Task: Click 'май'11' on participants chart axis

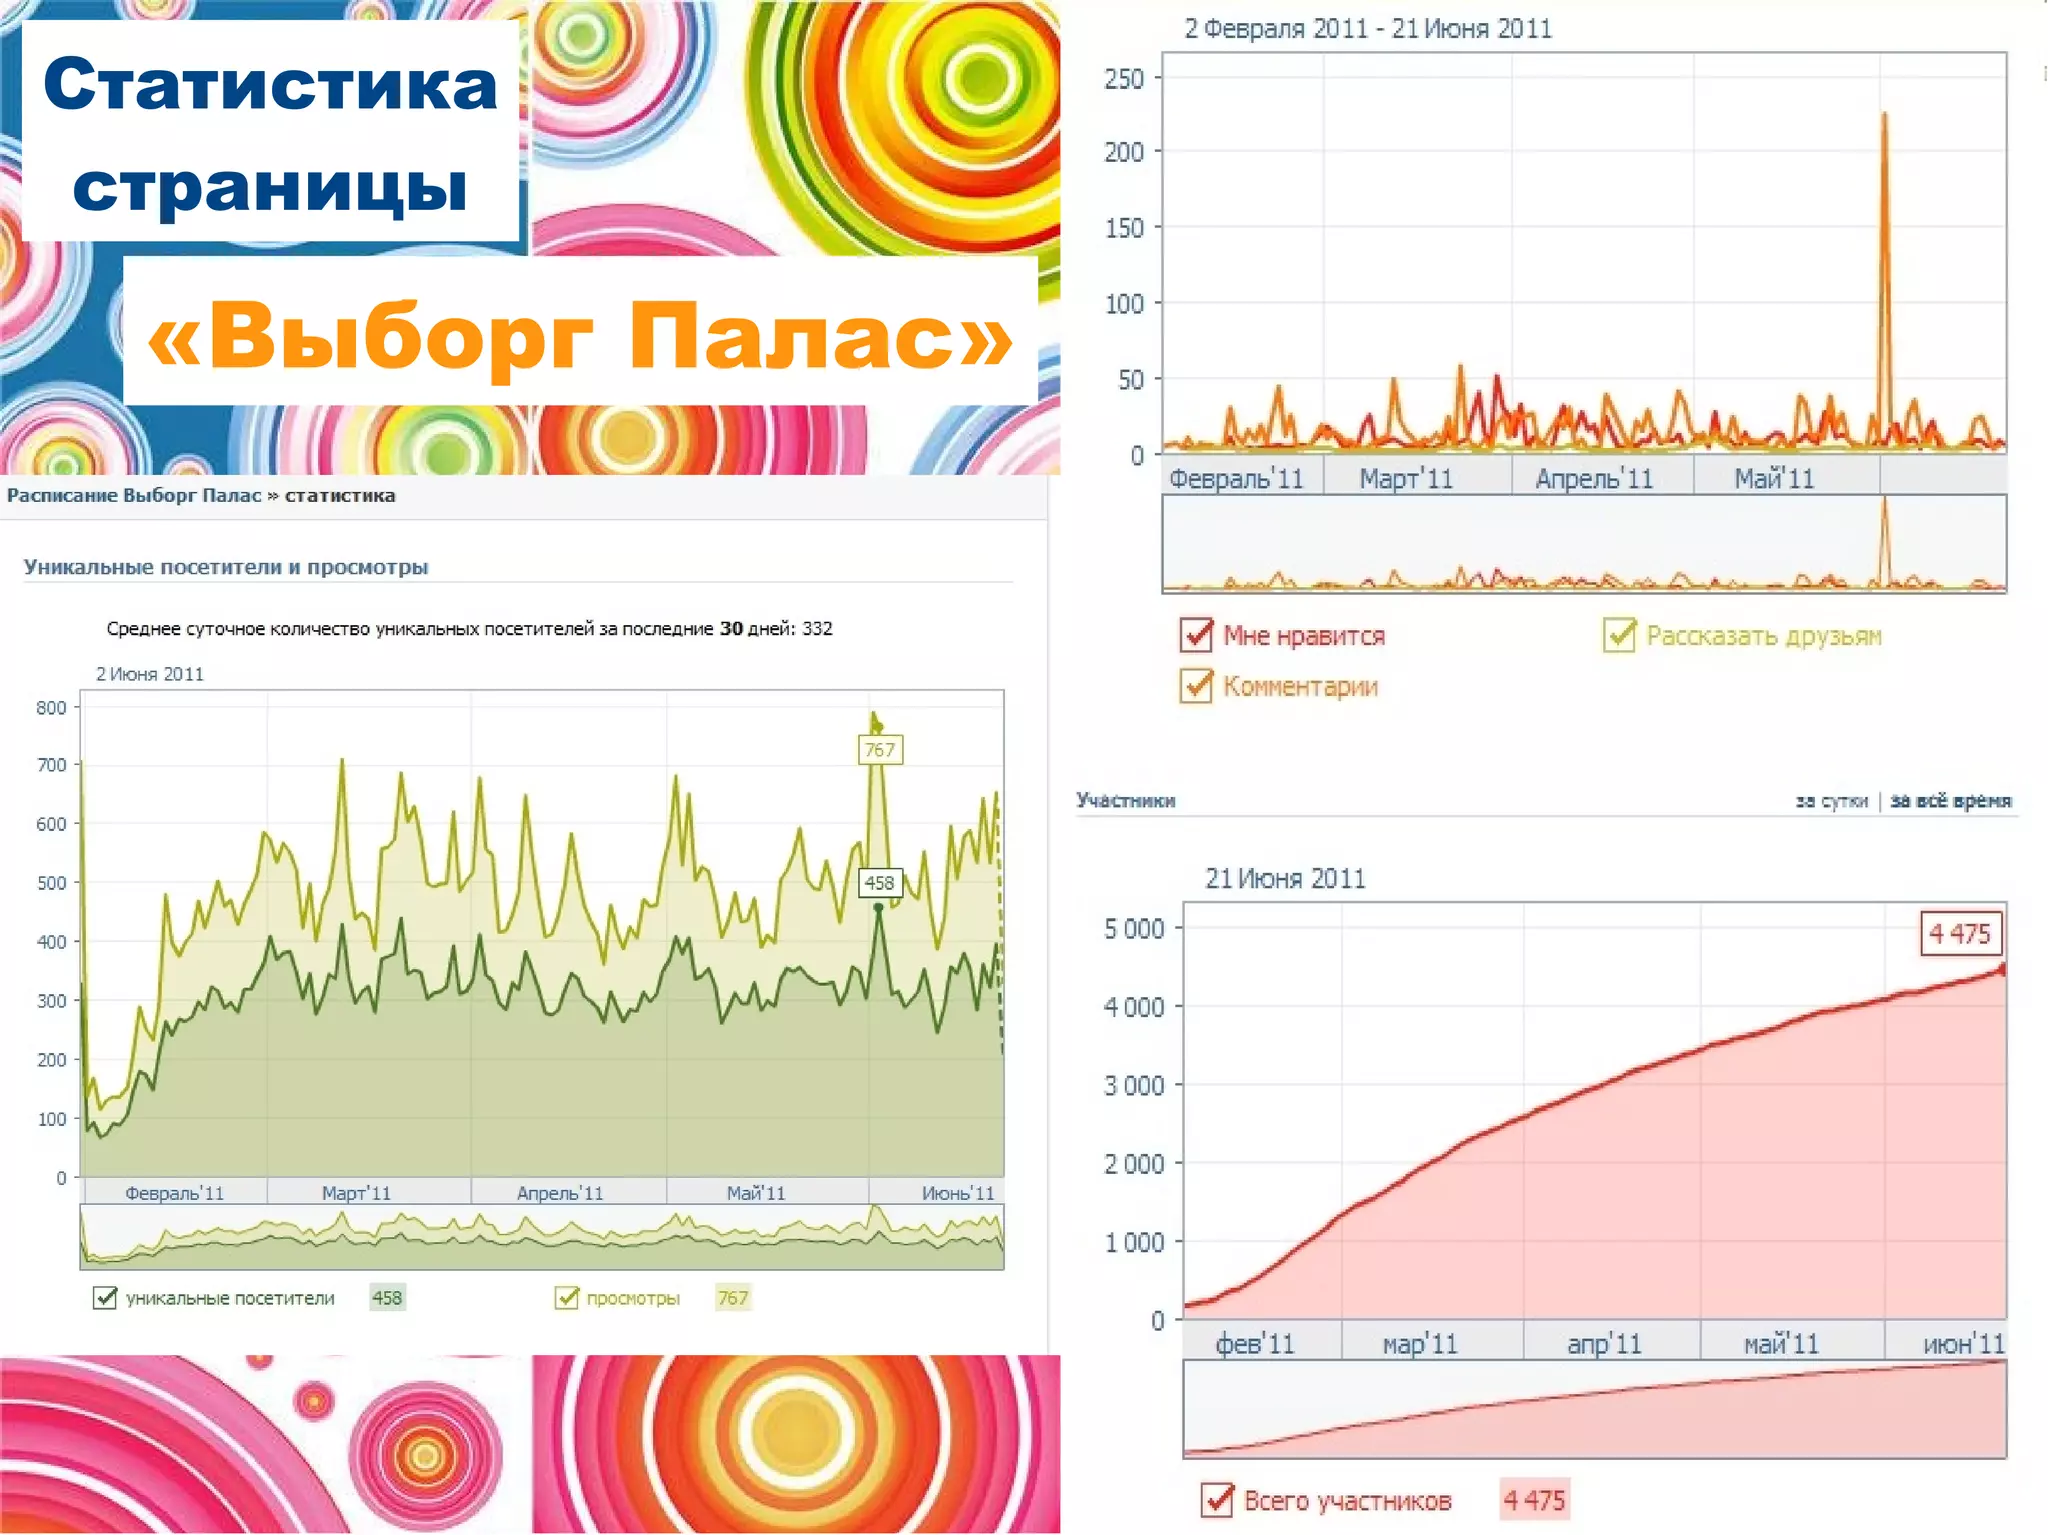Action: (1781, 1344)
